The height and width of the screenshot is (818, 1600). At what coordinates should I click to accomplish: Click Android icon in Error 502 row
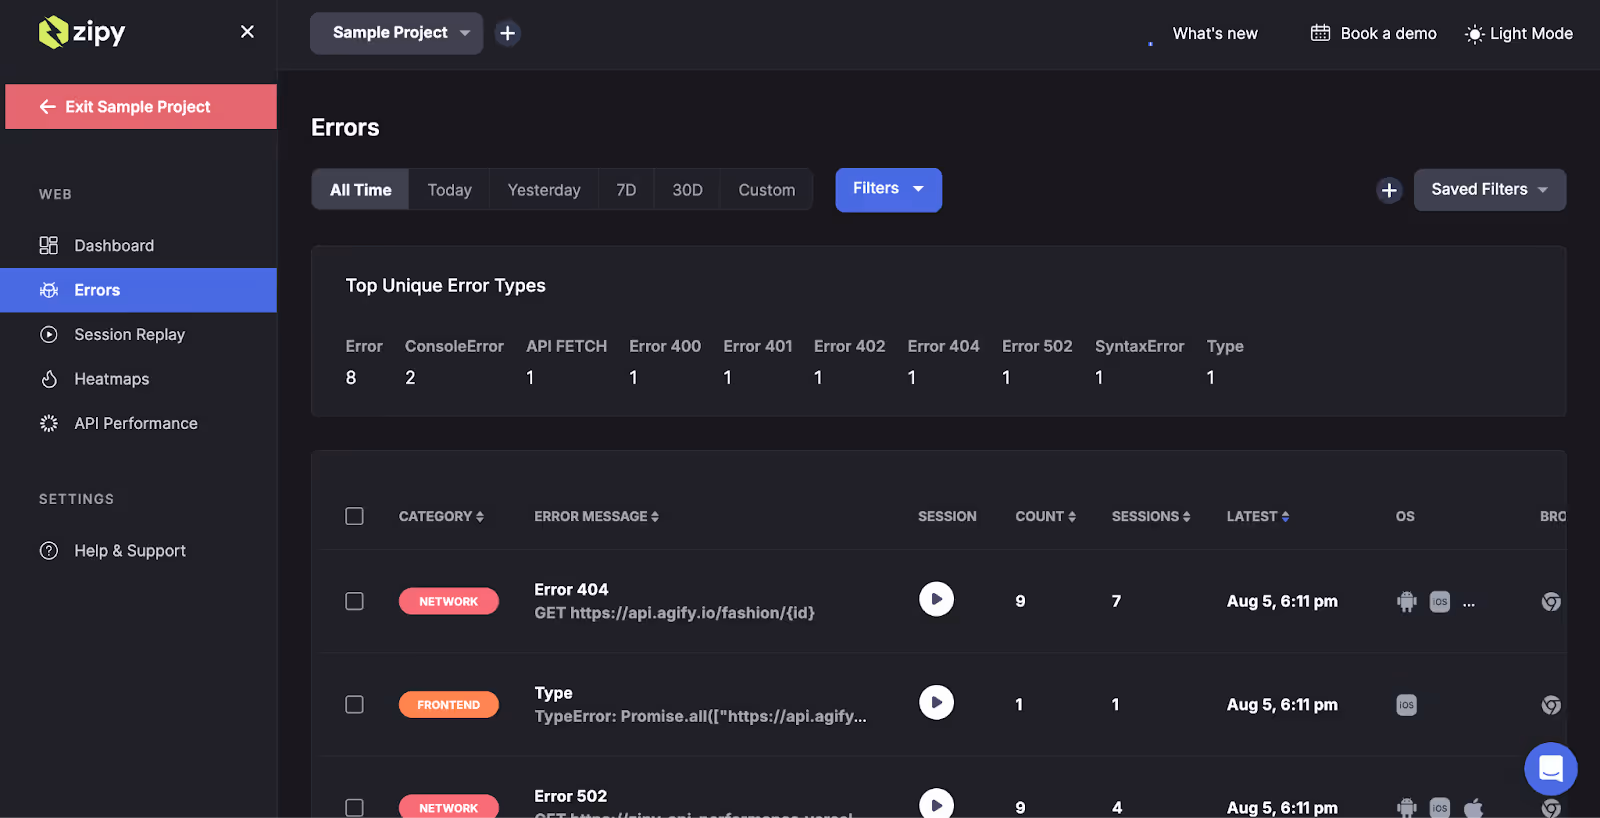[1407, 807]
